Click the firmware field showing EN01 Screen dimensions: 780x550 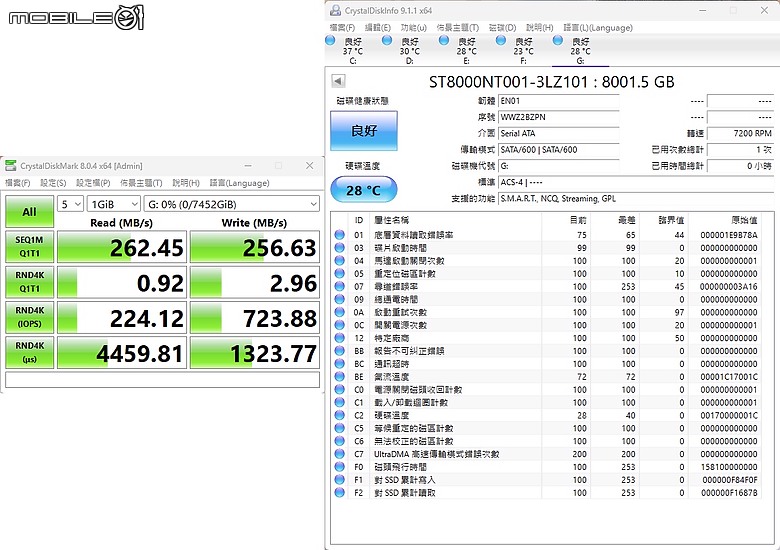point(559,101)
